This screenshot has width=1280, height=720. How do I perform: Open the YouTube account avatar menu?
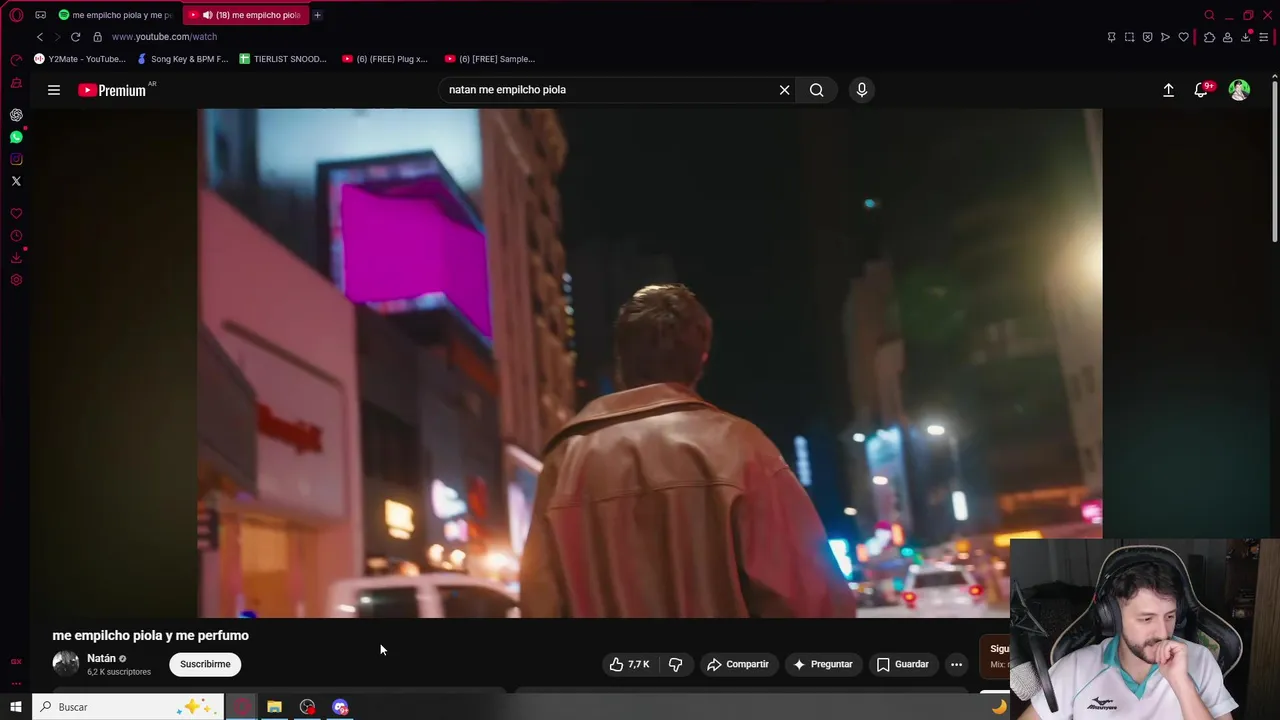click(1239, 90)
